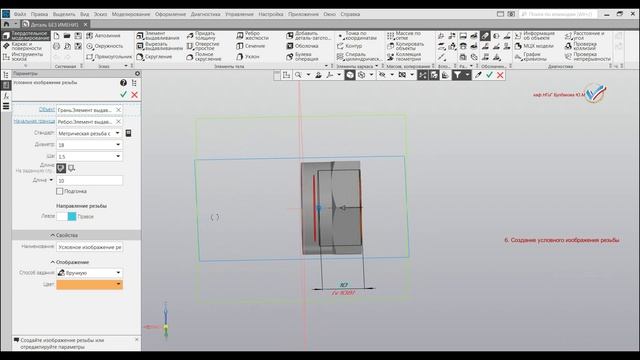Click the new document icon in ribbon
Screen dimensions: 640x360
coord(57,36)
